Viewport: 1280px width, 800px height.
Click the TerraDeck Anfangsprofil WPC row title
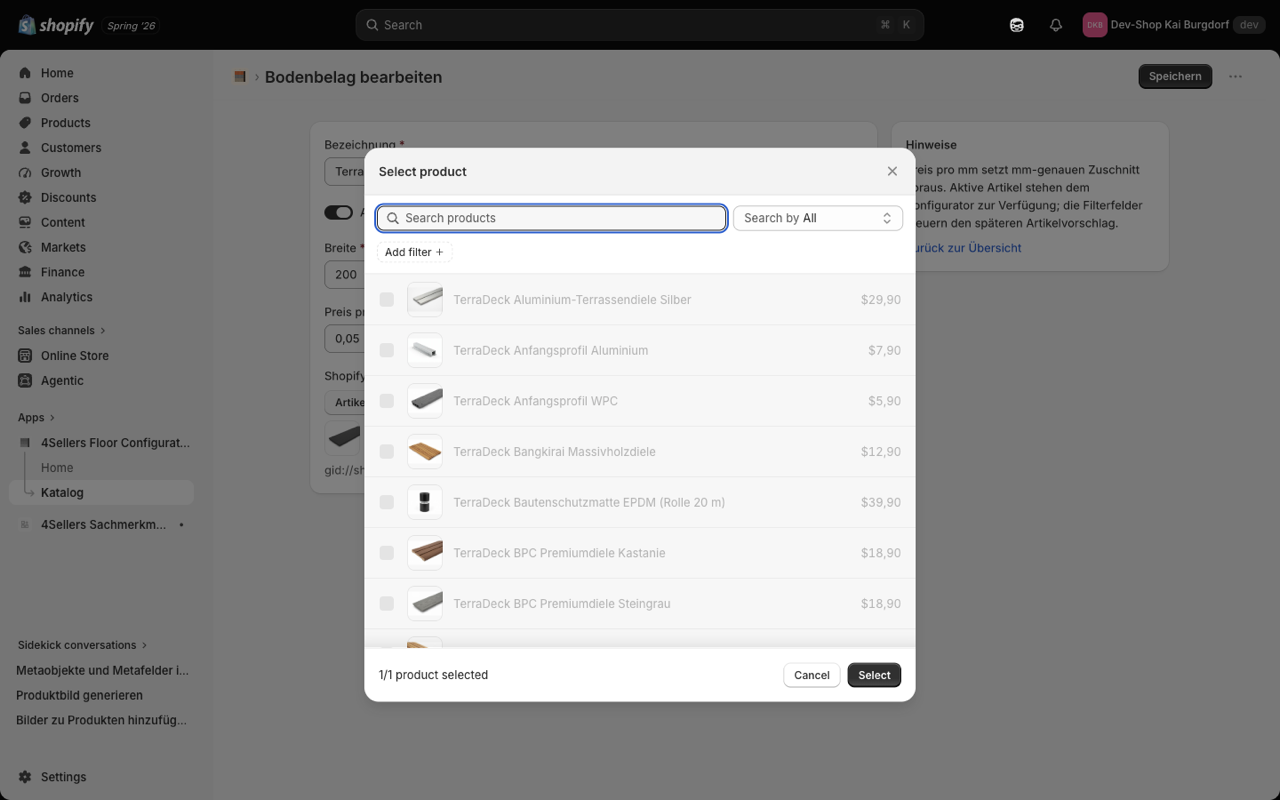[536, 401]
